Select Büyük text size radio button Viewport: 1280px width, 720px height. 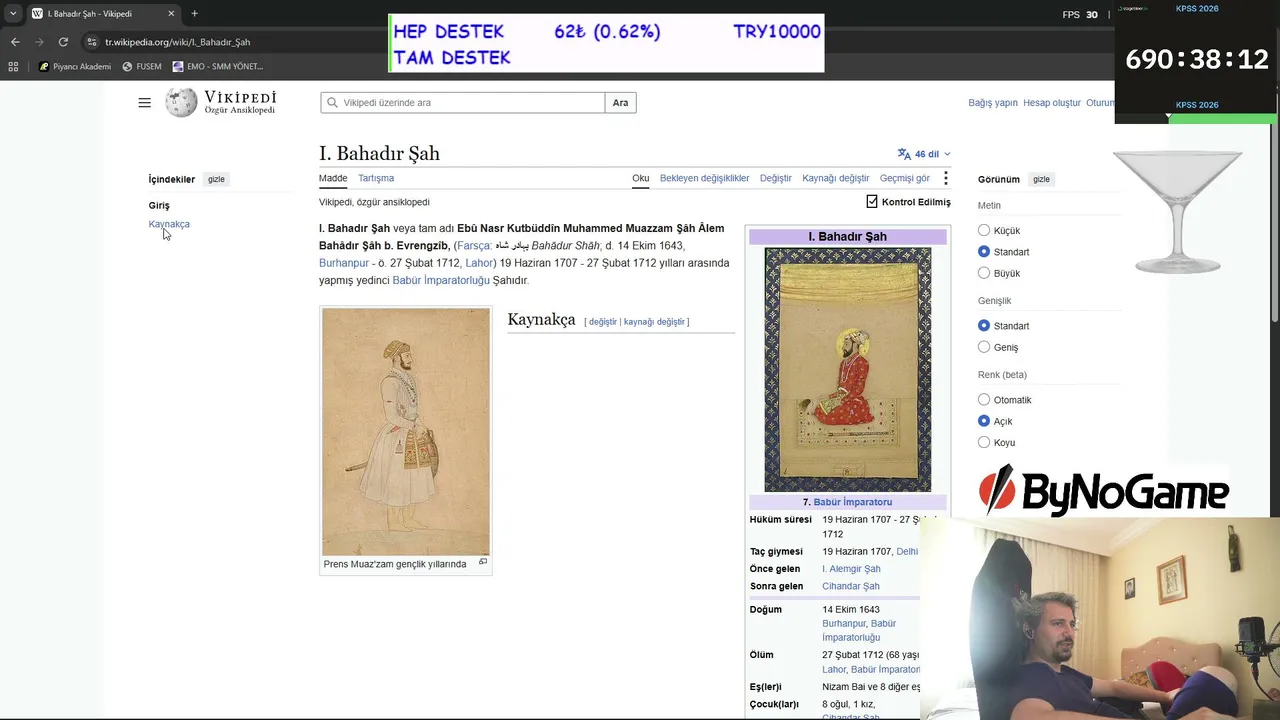984,273
